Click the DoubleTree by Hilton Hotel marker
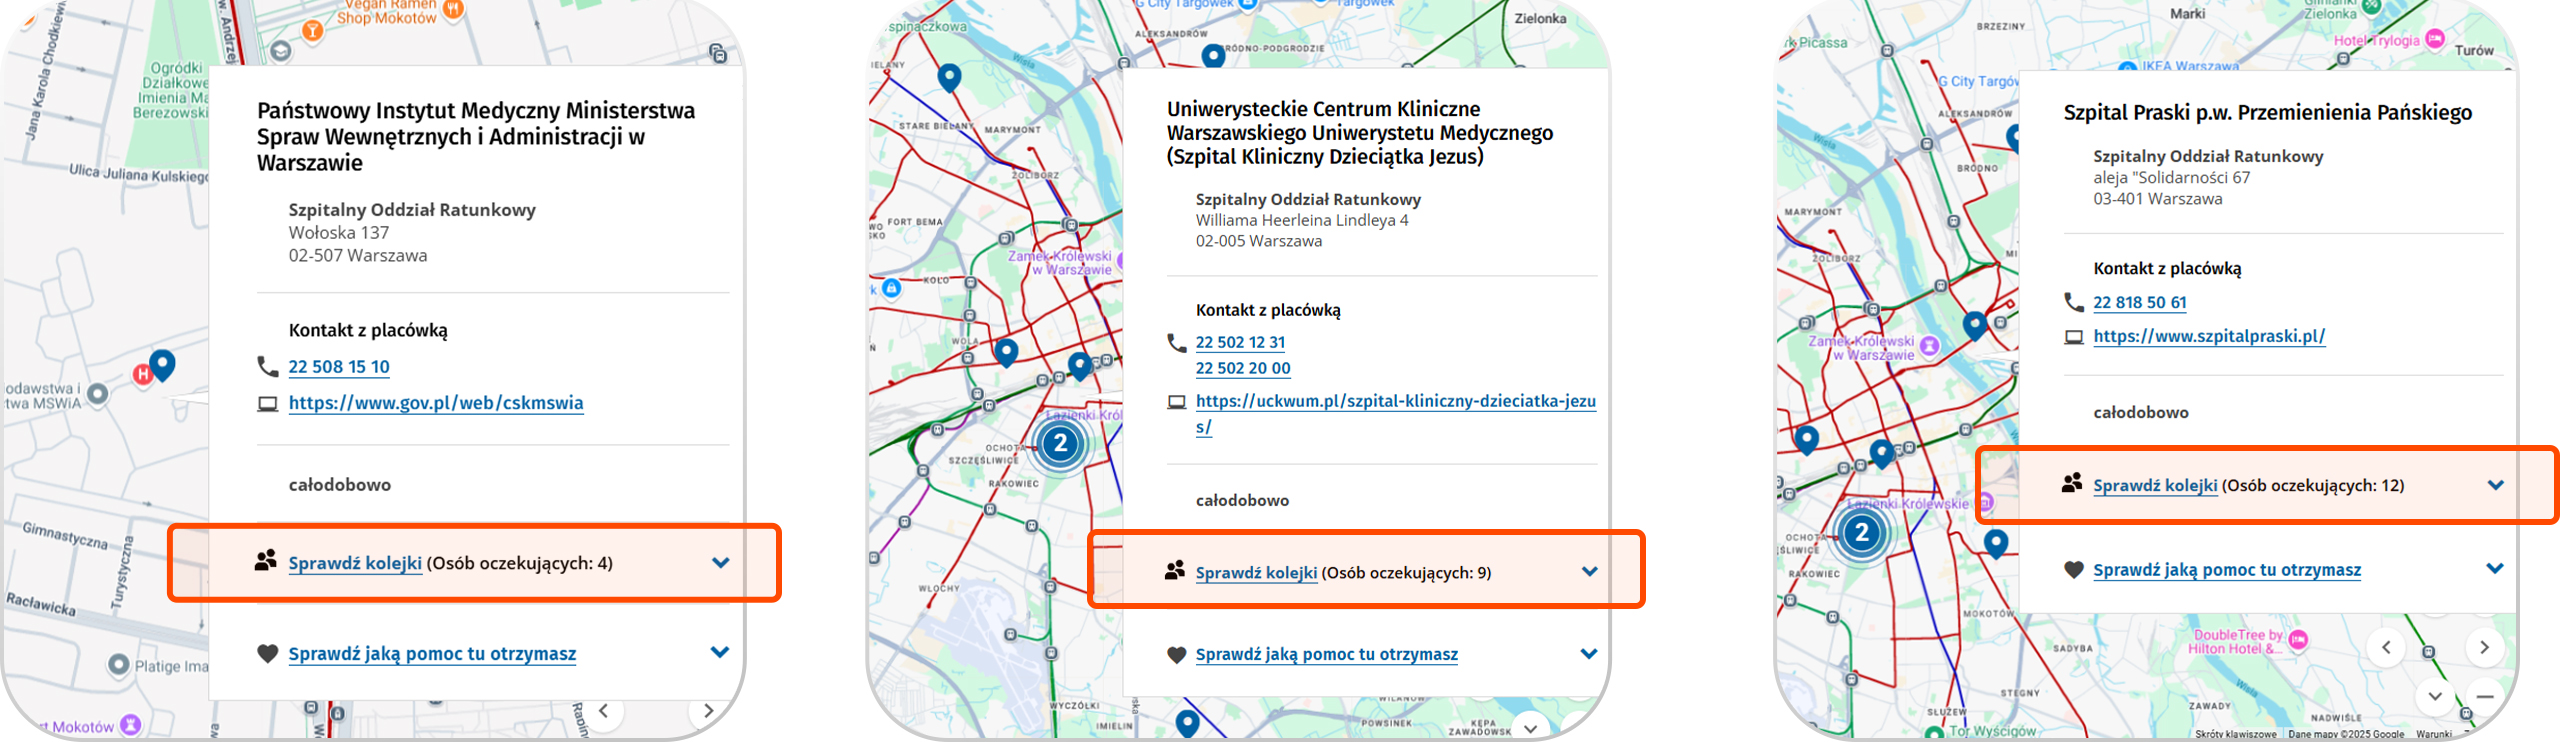This screenshot has width=2560, height=742. (x=2298, y=640)
